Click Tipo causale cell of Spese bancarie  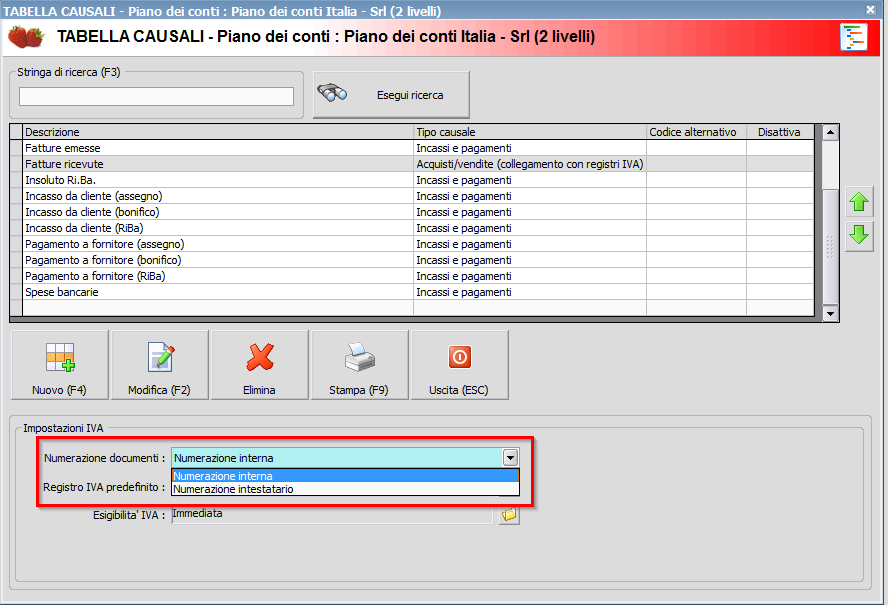530,292
